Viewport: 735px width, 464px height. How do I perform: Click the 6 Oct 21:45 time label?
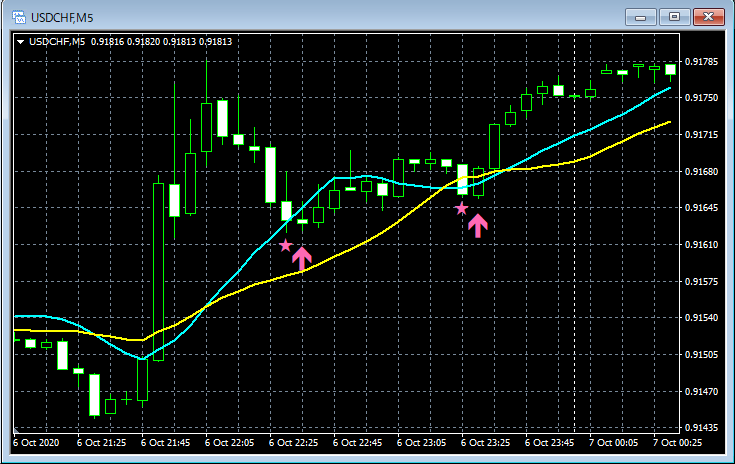165,442
